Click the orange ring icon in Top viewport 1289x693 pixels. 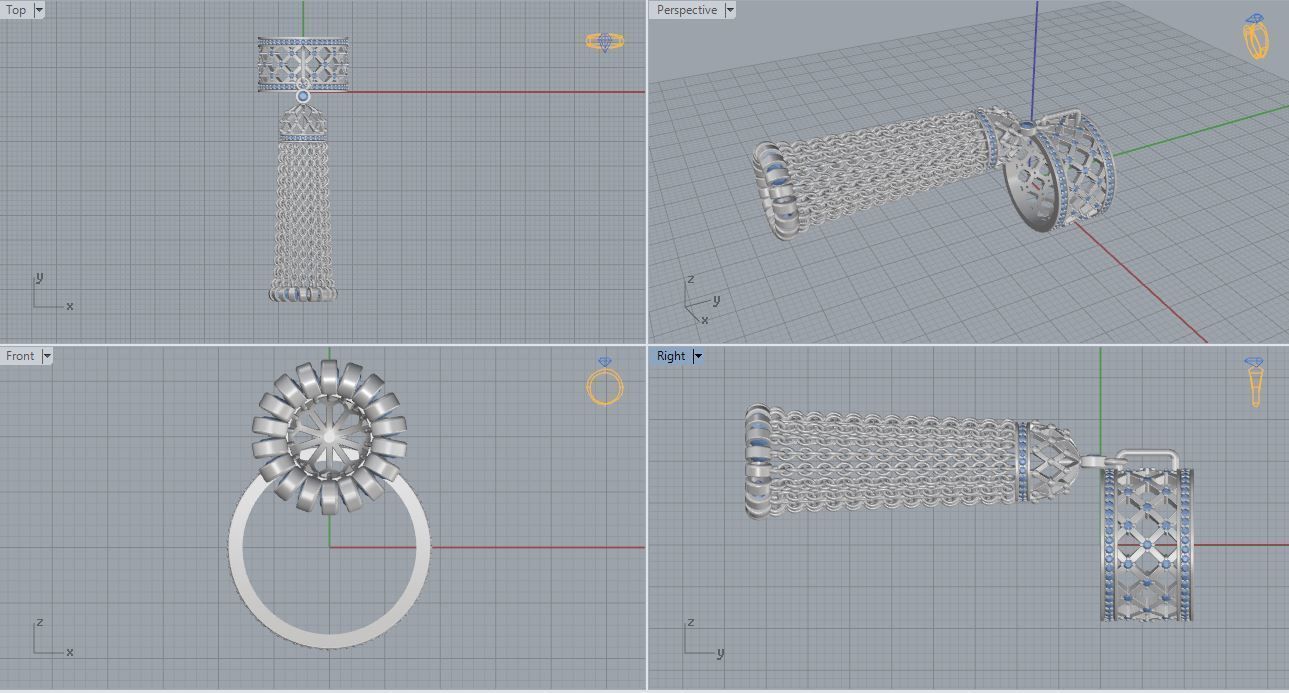605,42
